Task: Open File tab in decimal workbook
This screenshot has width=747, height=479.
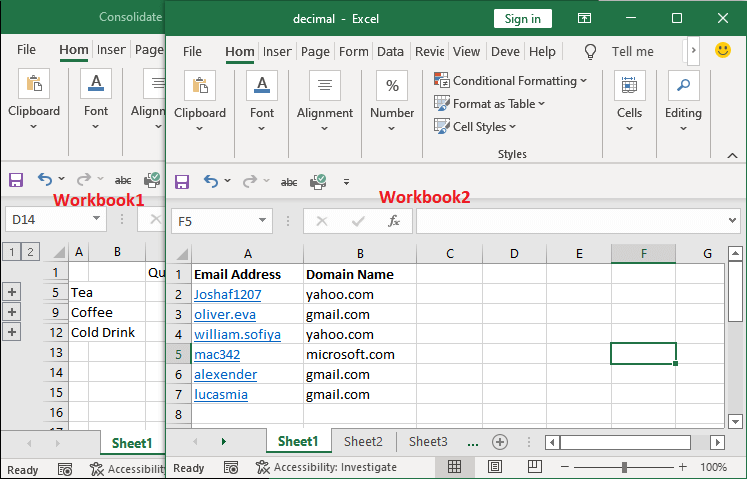Action: click(192, 51)
